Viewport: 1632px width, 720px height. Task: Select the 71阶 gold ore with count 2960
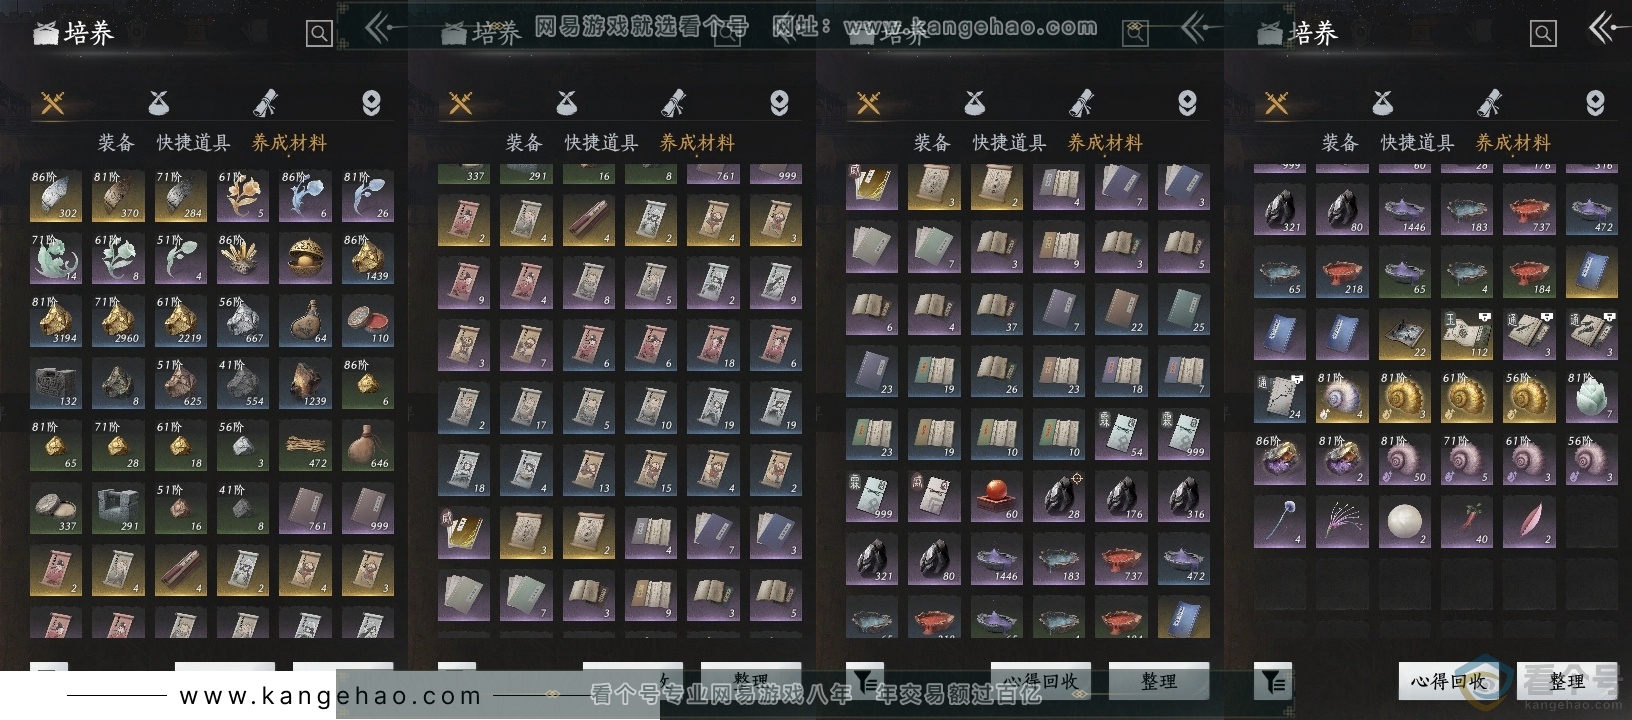118,321
